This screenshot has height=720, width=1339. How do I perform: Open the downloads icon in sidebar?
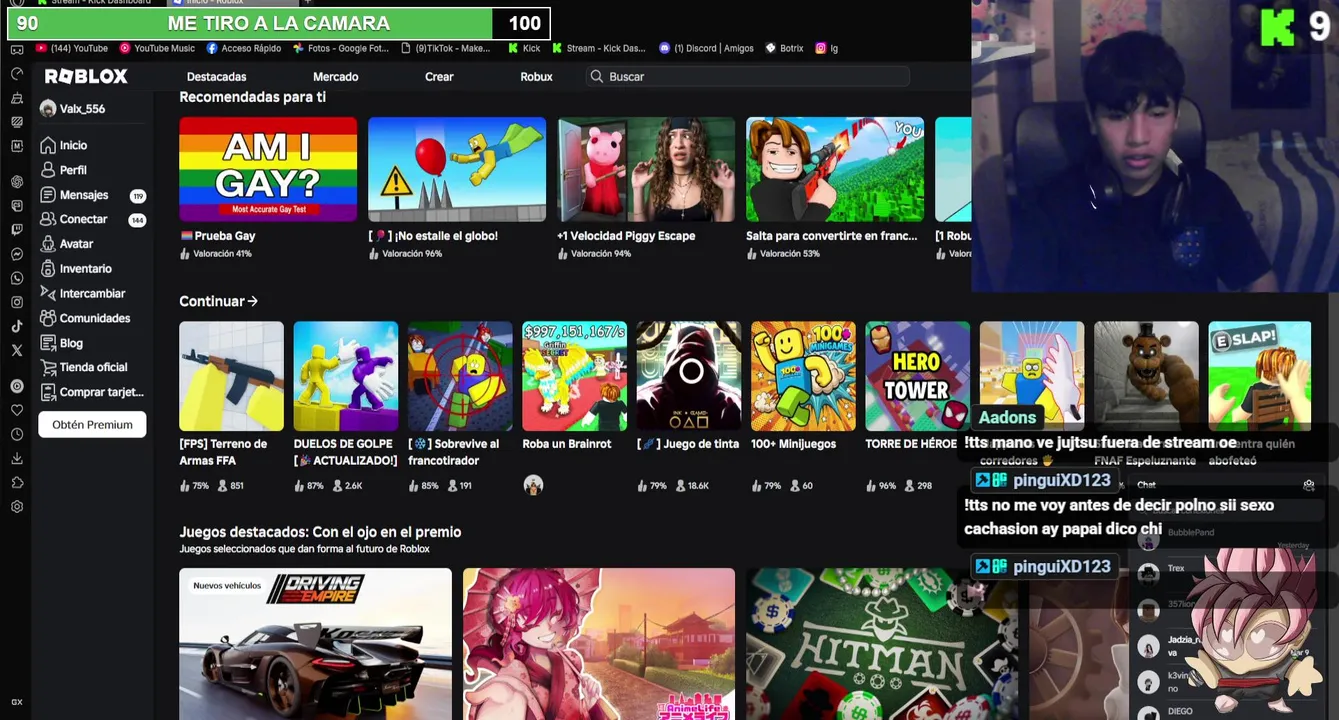click(x=17, y=459)
